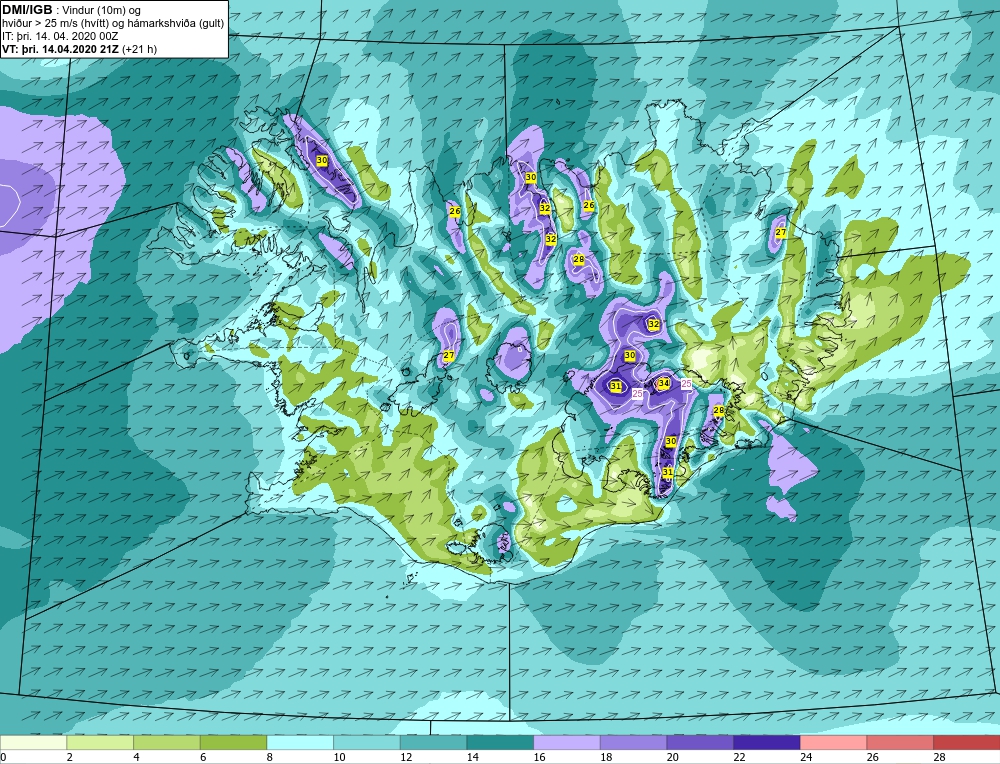Click the legend scale value 20

pos(672,757)
